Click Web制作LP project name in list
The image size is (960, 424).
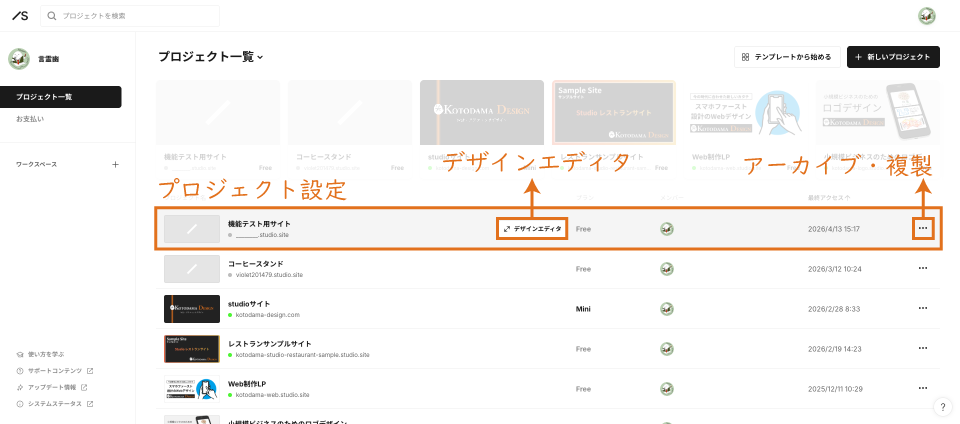(x=247, y=384)
